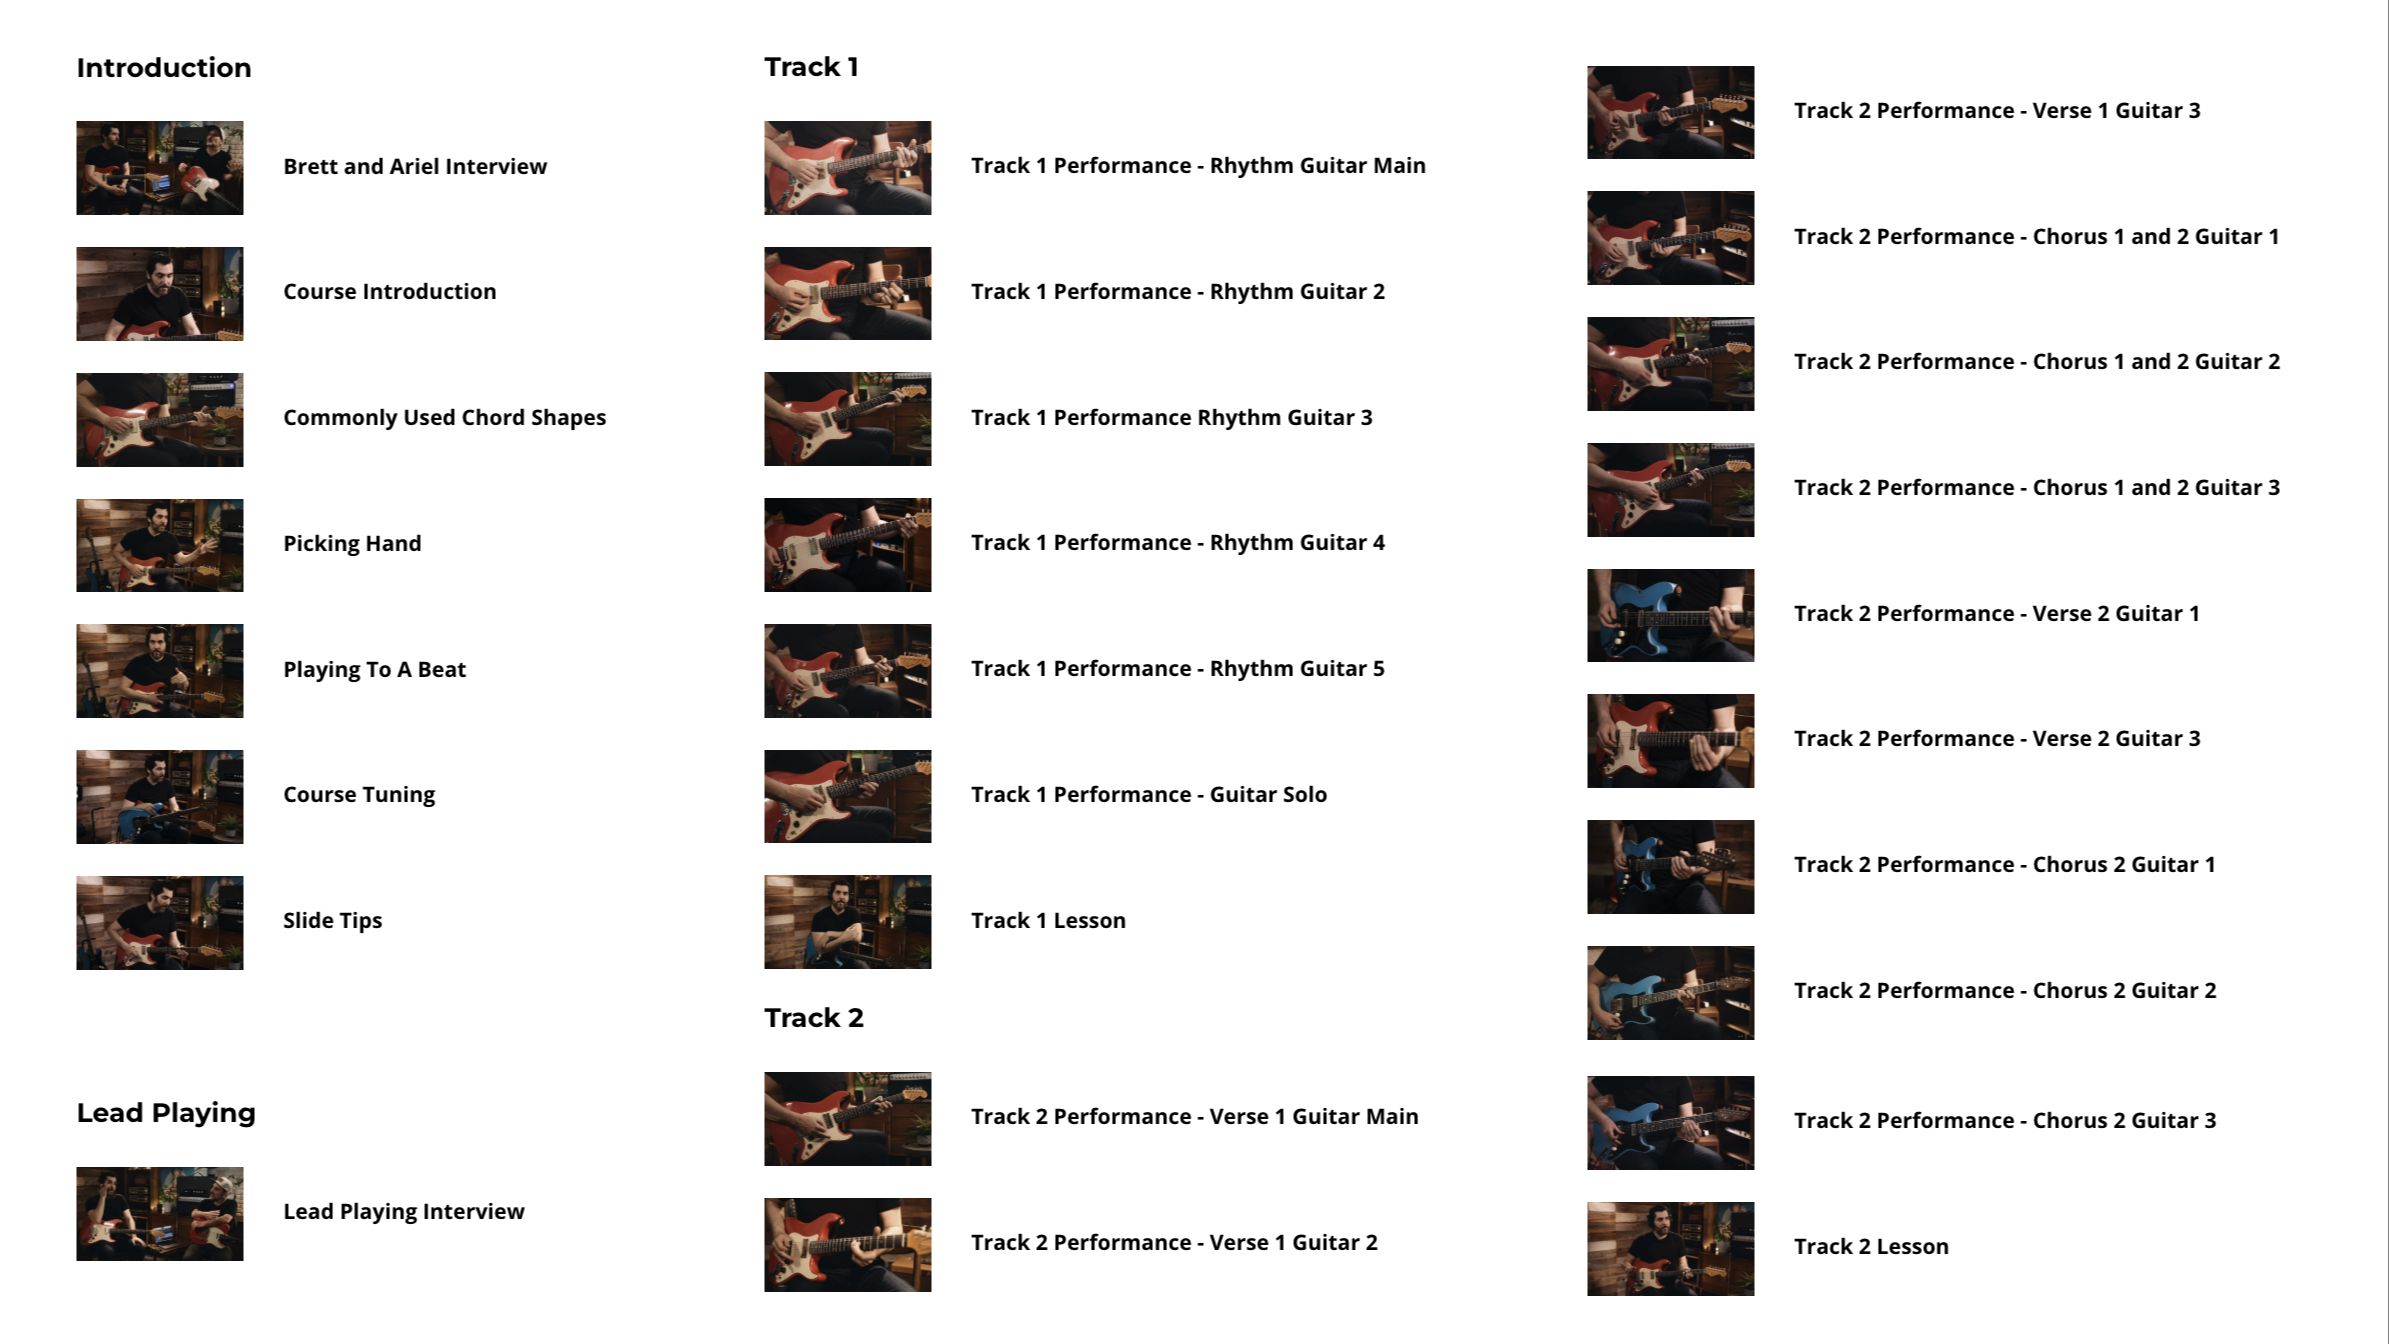Select the Commonly Used Chord Shapes link

click(444, 418)
